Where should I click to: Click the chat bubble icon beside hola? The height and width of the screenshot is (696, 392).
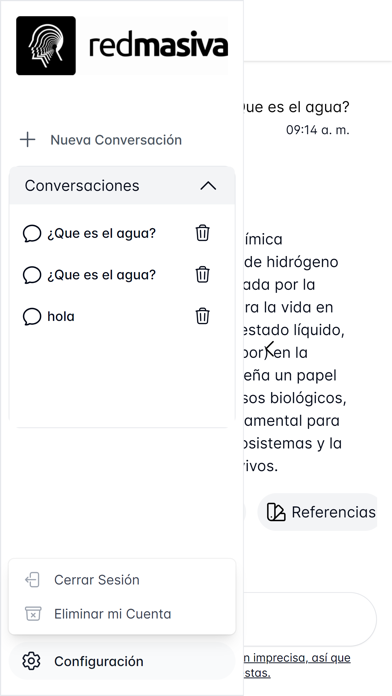tap(32, 317)
